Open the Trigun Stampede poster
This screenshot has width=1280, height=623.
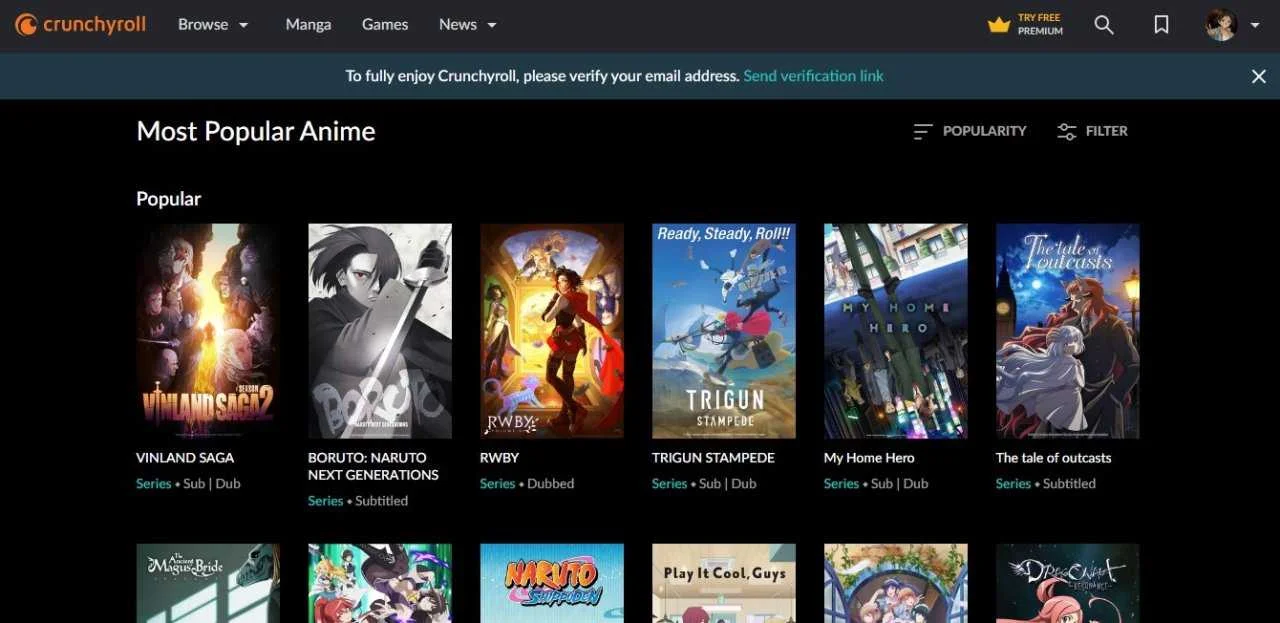pos(724,331)
